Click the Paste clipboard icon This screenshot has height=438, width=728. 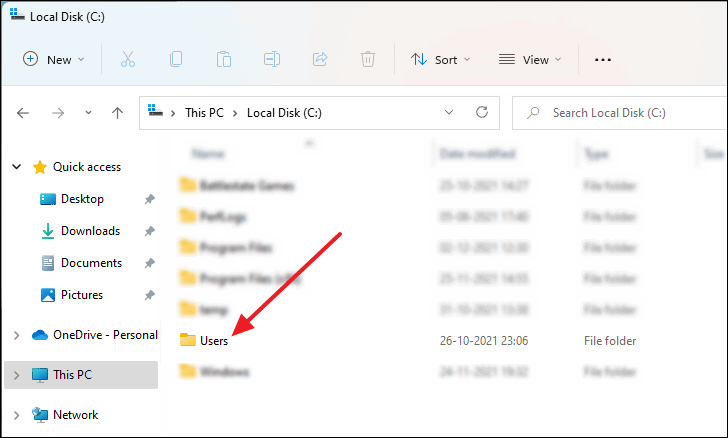224,59
